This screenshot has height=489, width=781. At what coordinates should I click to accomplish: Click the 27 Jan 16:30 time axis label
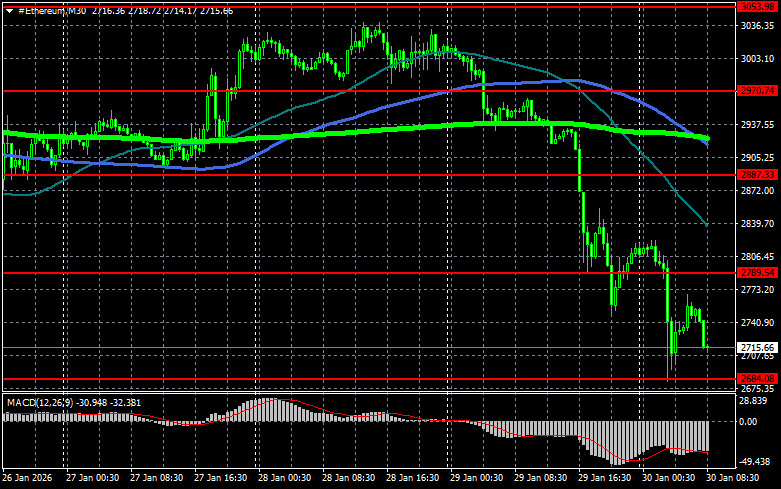223,479
